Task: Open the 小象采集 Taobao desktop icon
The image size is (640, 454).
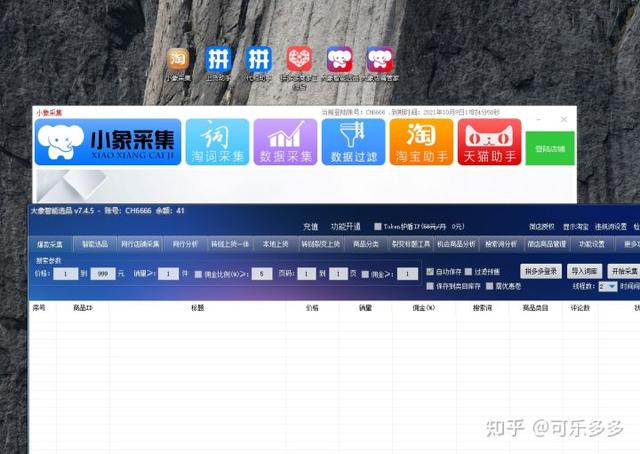Action: [x=178, y=64]
